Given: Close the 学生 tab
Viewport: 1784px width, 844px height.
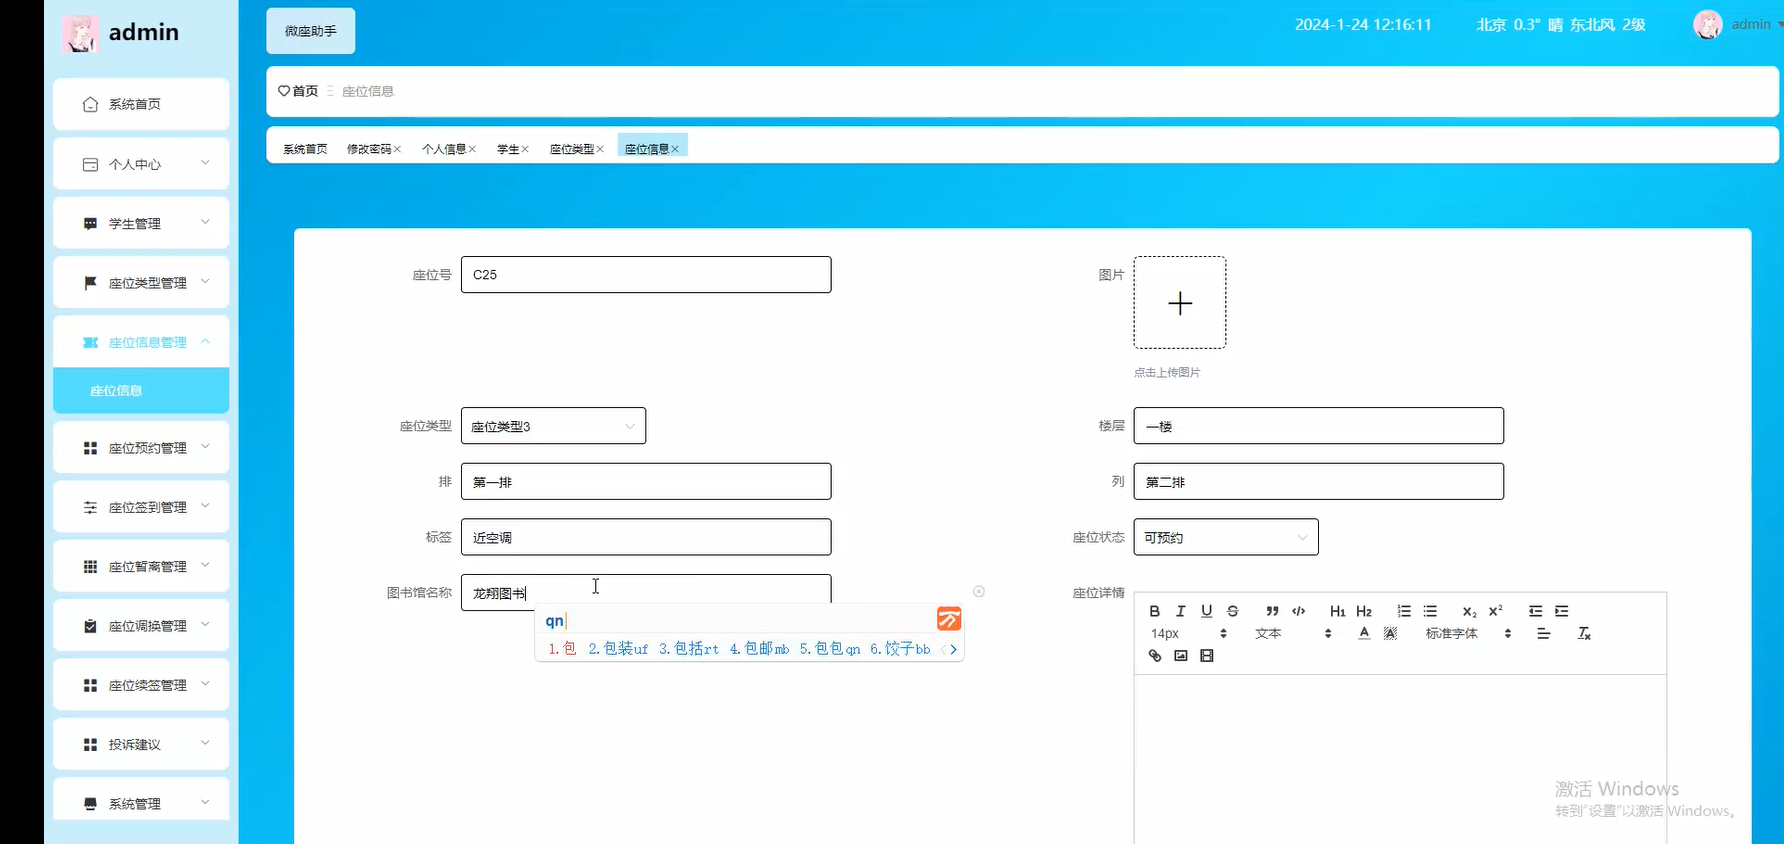Looking at the screenshot, I should (x=525, y=149).
